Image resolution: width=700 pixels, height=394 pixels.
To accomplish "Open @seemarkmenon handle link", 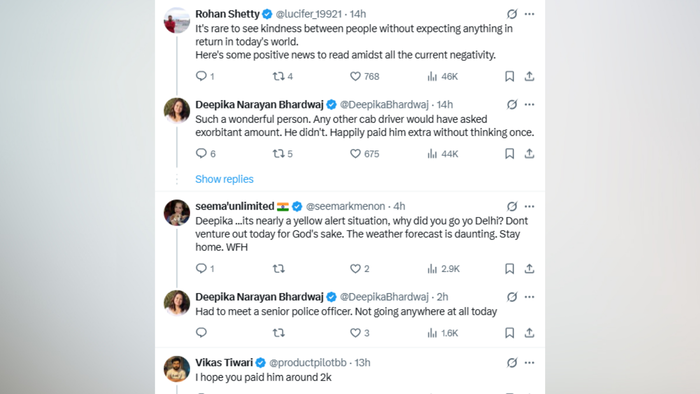I will pyautogui.click(x=345, y=207).
